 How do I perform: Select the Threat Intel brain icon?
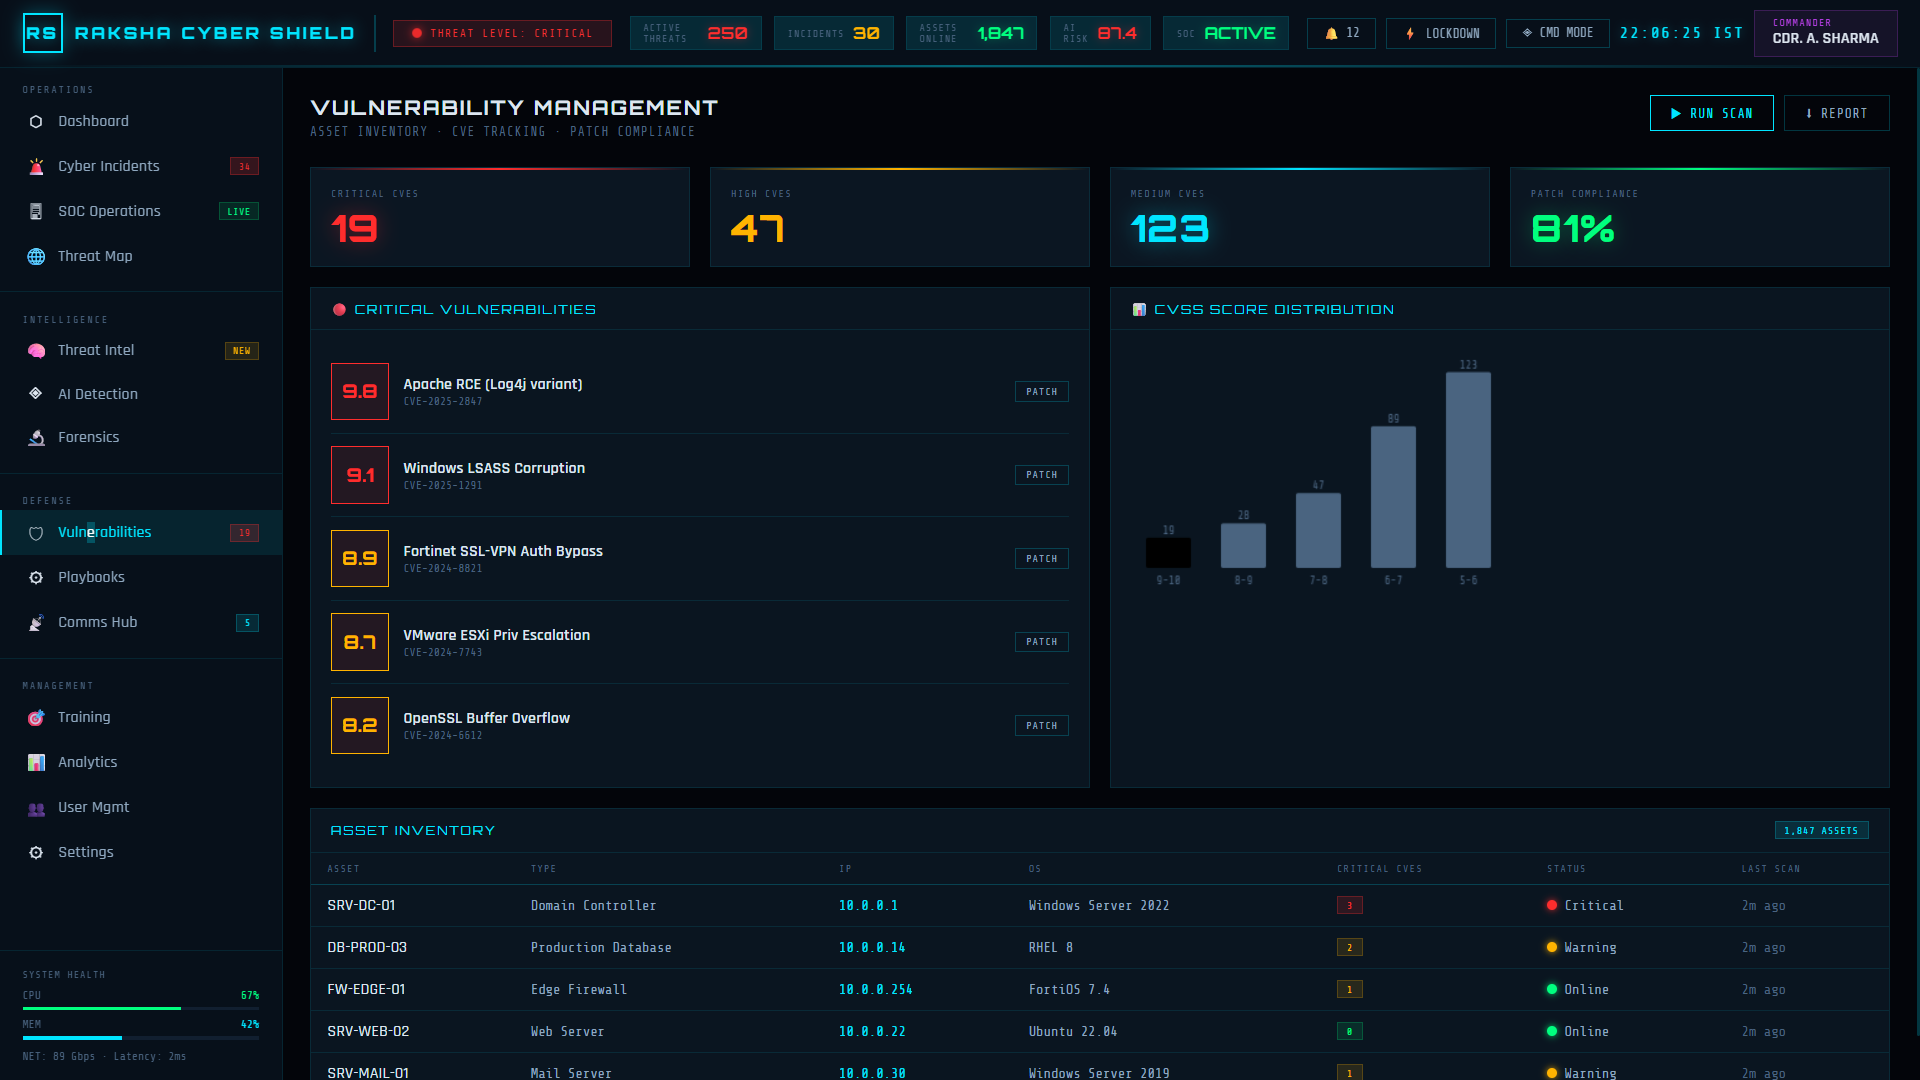tap(36, 351)
